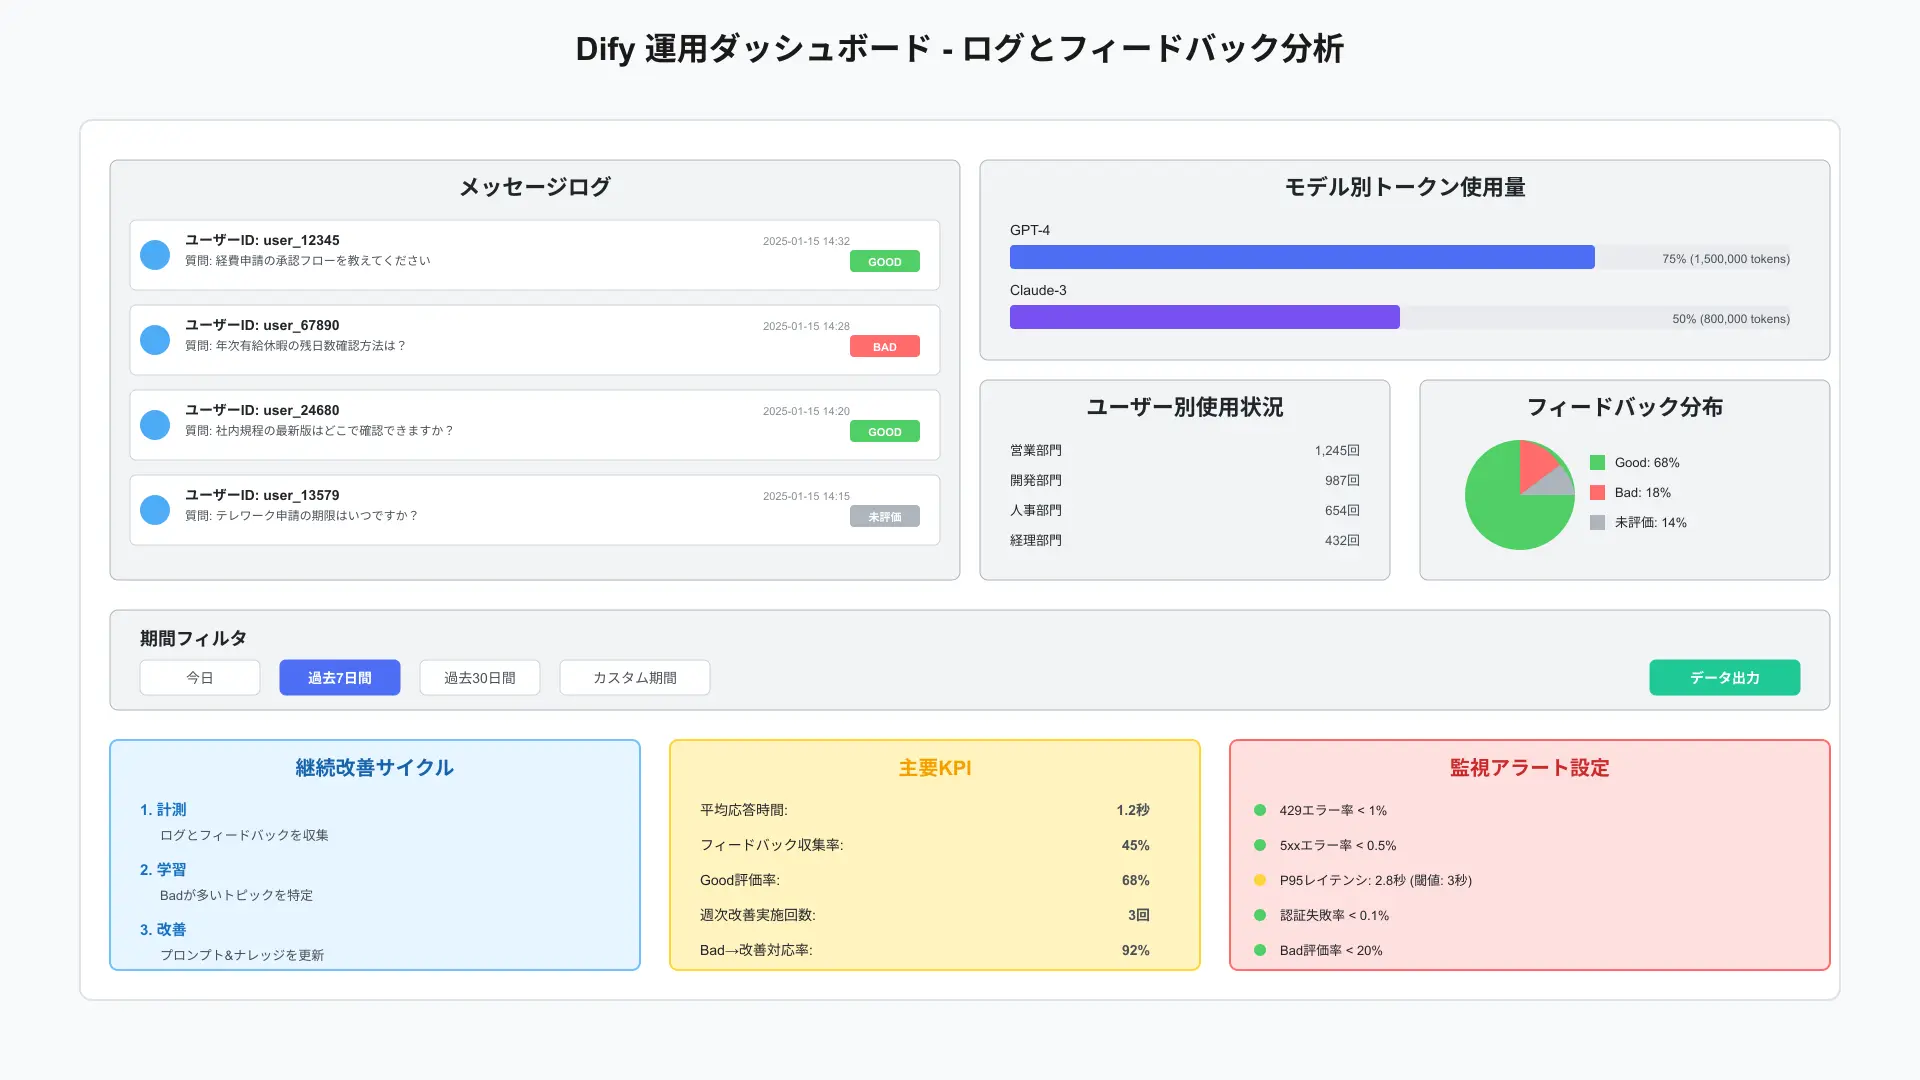Select the 過去30日間 period filter
The image size is (1920, 1080).
pyautogui.click(x=480, y=678)
